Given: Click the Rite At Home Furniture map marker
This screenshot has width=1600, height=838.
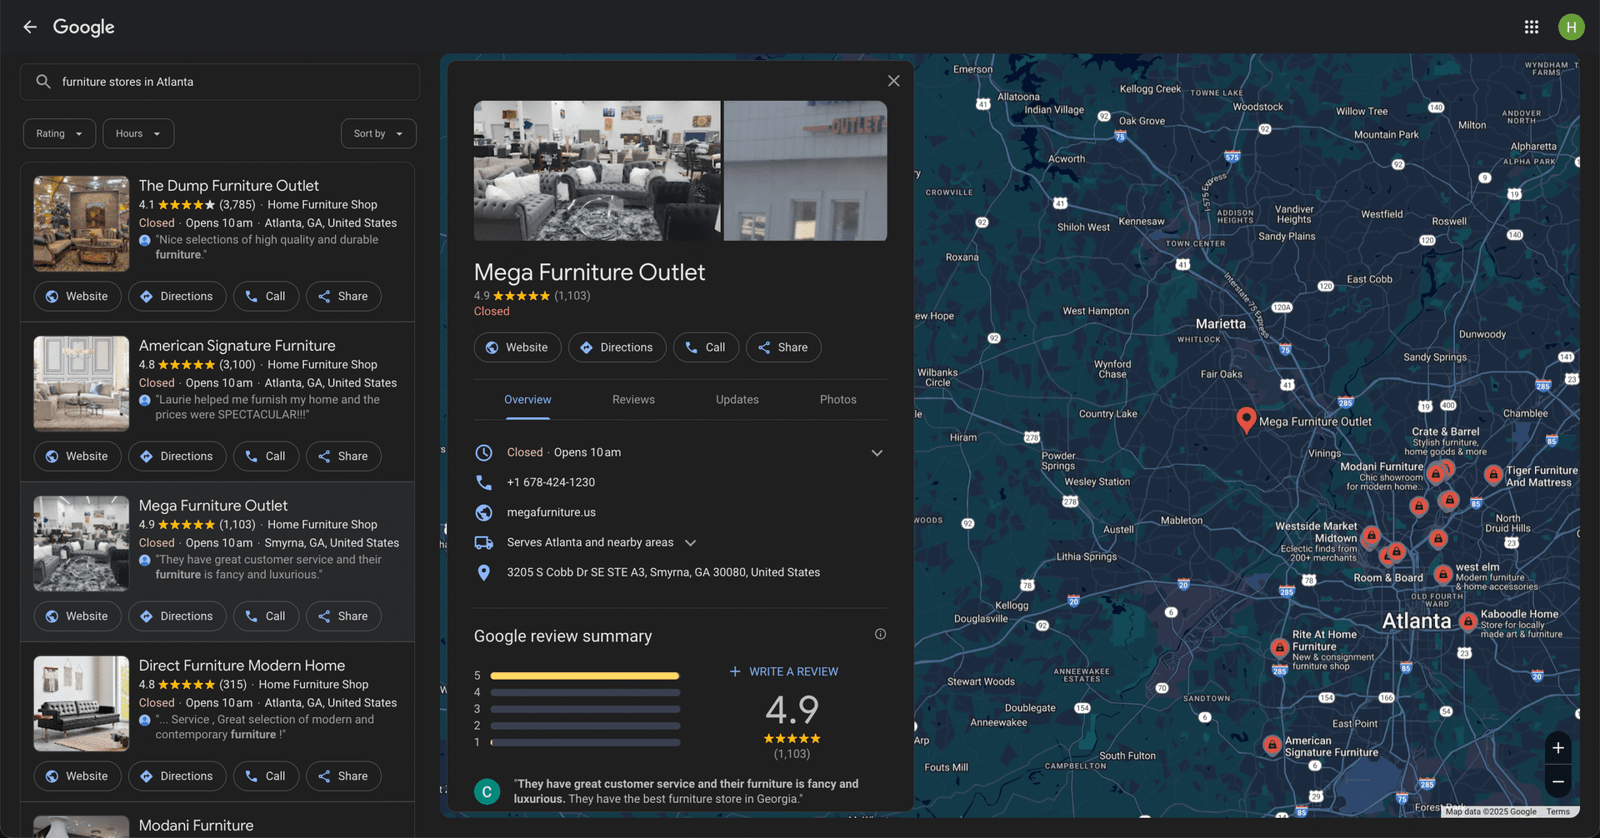Looking at the screenshot, I should (1279, 648).
